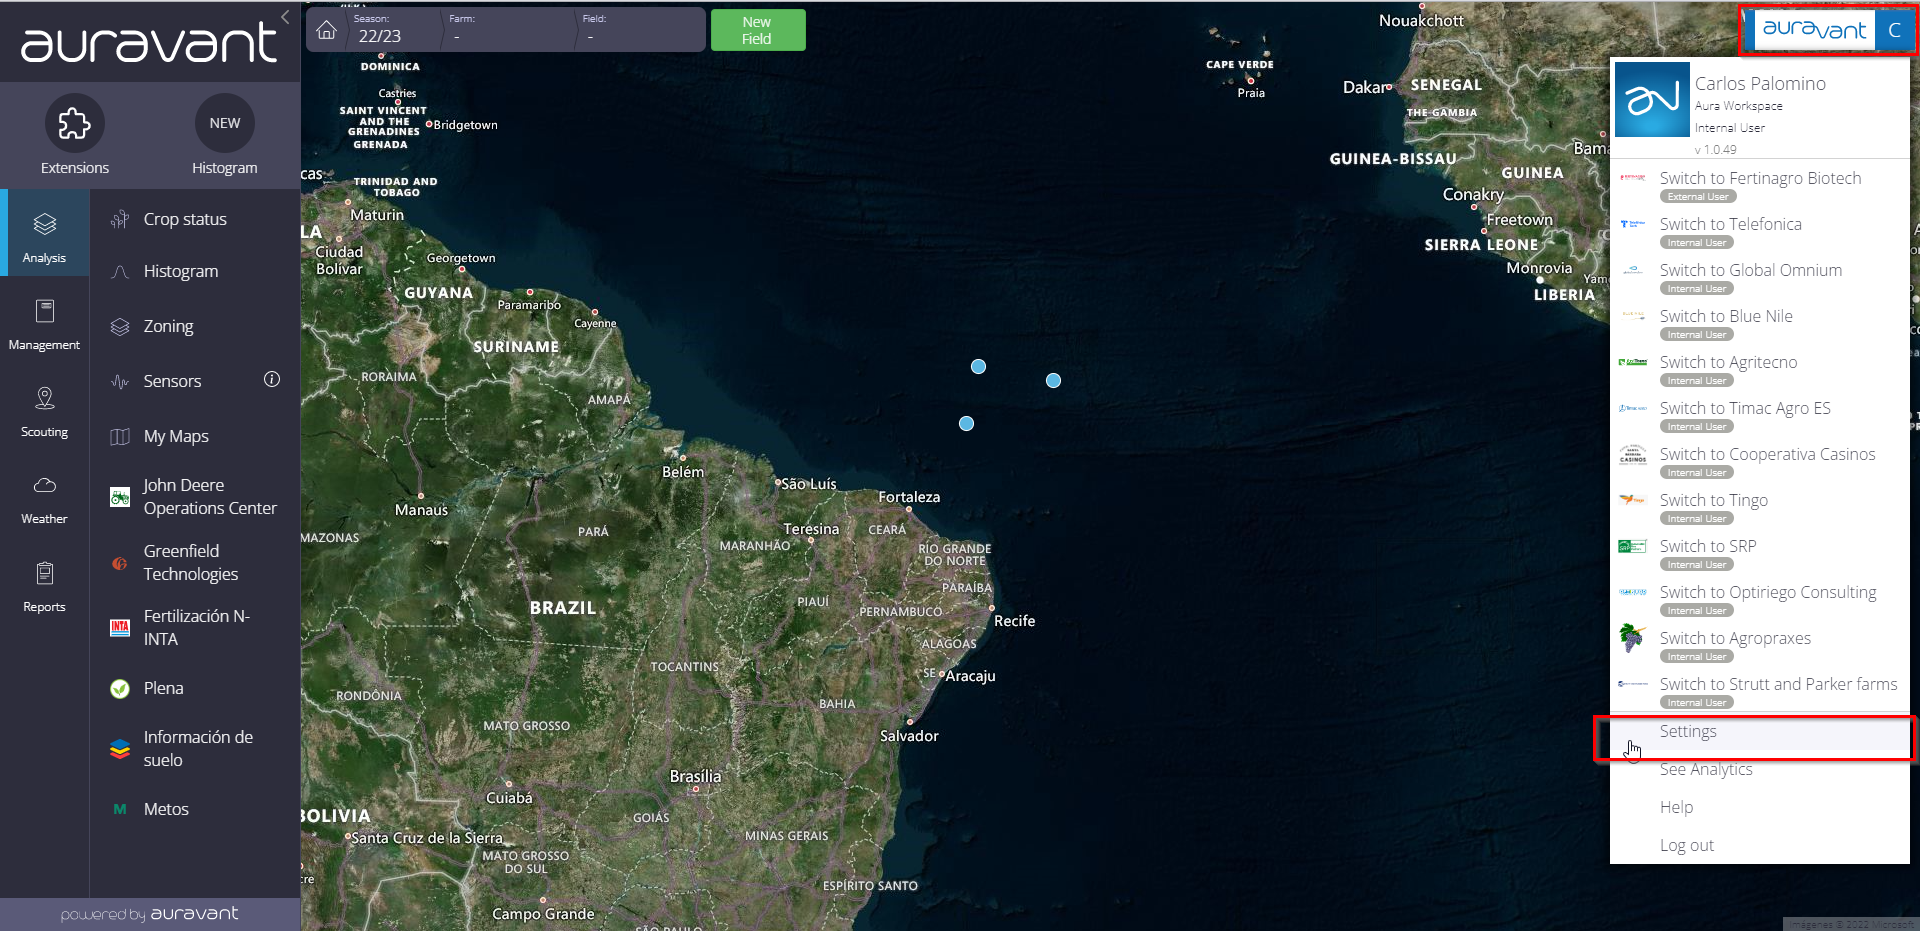Click the INTA Fertilización icon
Image resolution: width=1920 pixels, height=931 pixels.
(x=120, y=628)
